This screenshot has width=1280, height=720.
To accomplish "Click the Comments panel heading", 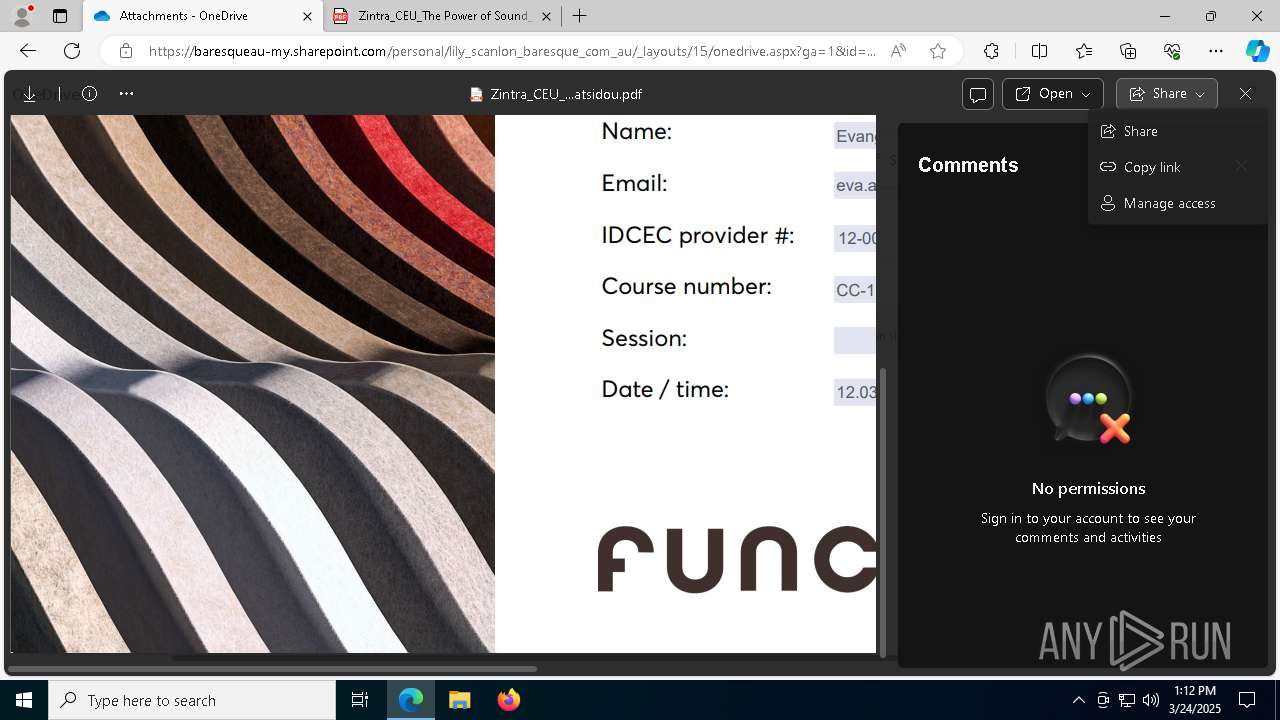I will click(968, 165).
